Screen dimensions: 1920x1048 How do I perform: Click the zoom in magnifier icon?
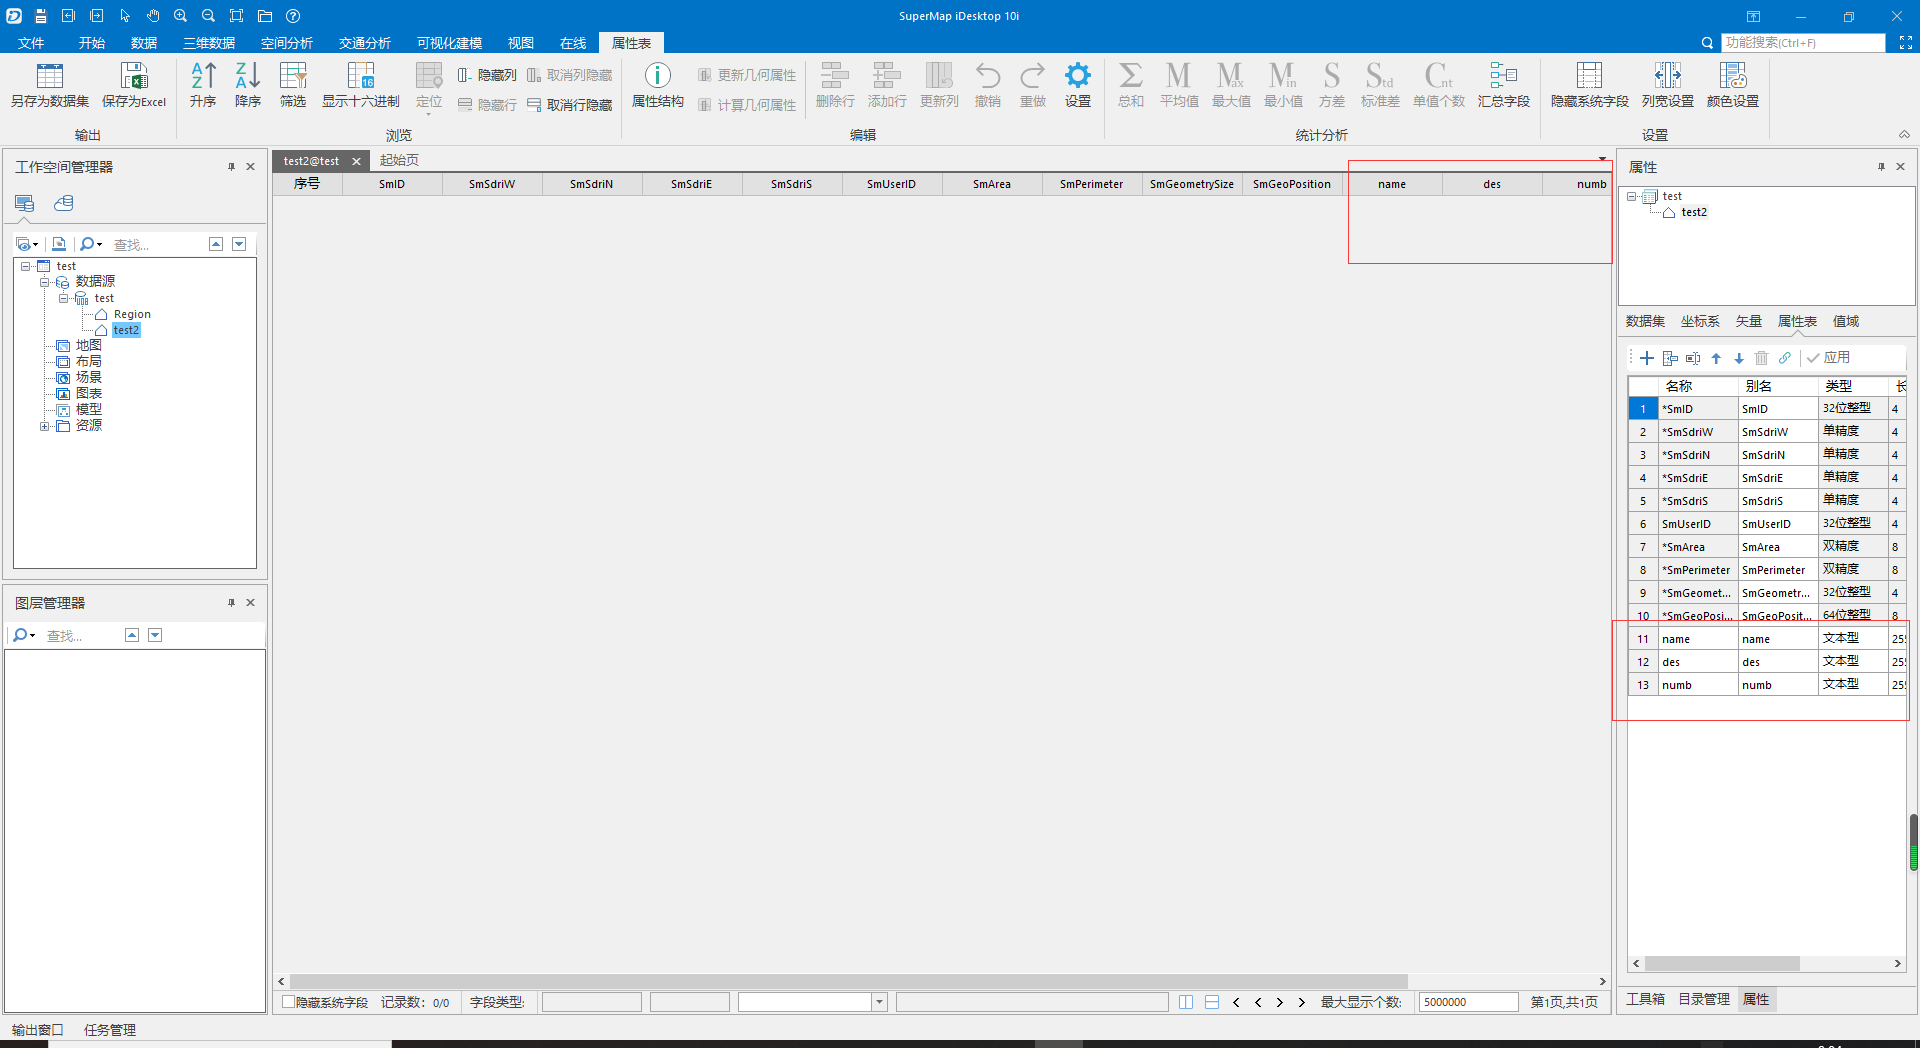point(181,16)
